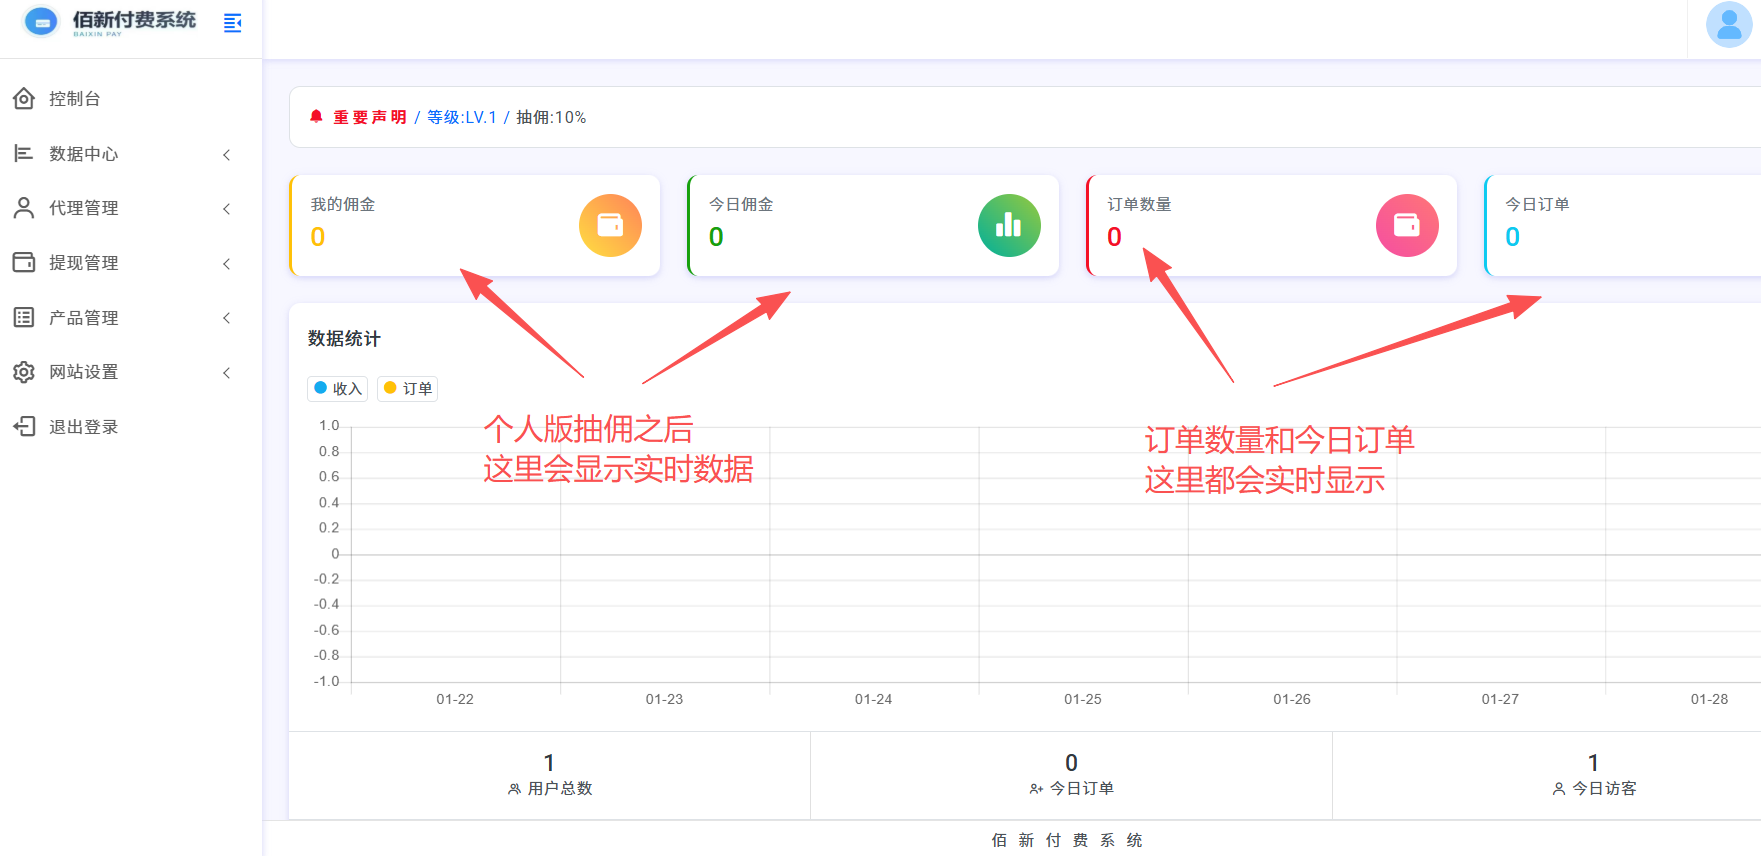This screenshot has width=1761, height=856.
Task: Expand the 数据中心 submenu chevron
Action: click(227, 154)
